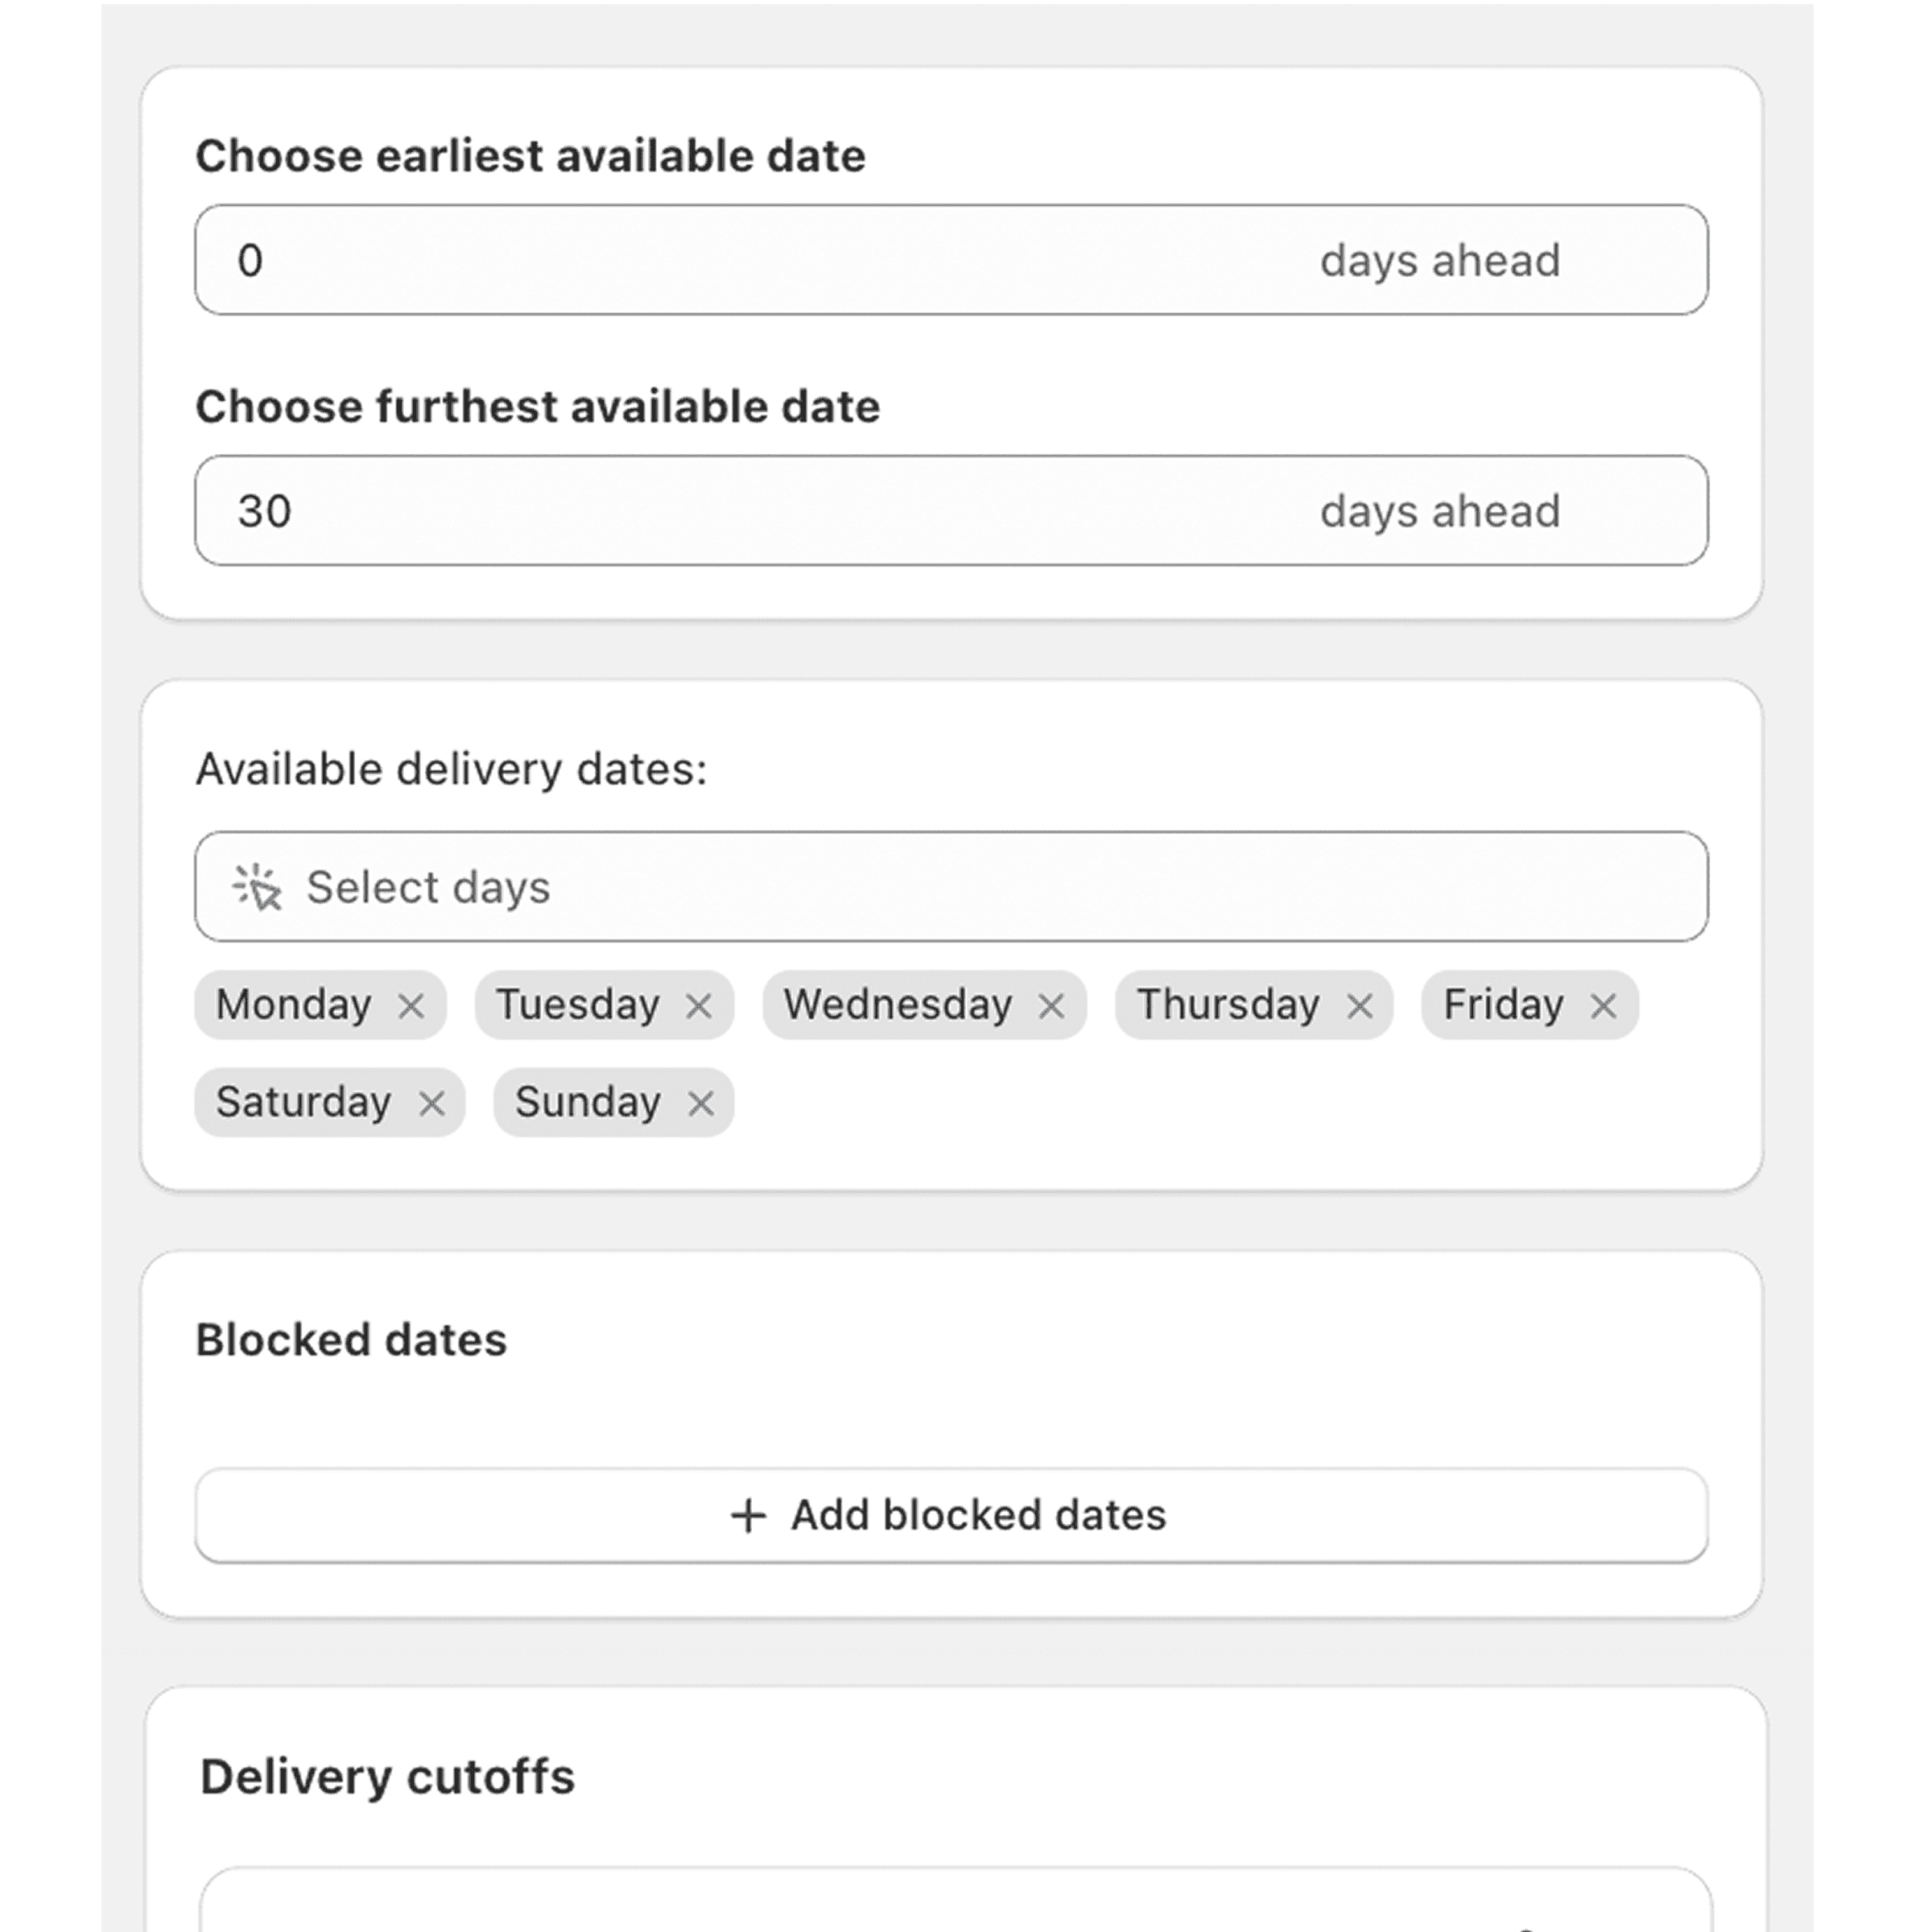Remove Sunday using its X icon

tap(701, 1102)
